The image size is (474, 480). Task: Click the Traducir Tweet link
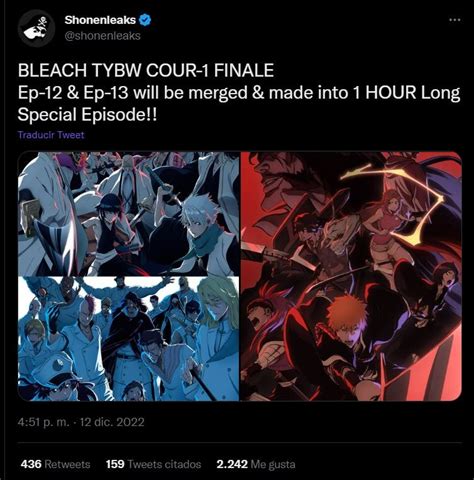51,135
